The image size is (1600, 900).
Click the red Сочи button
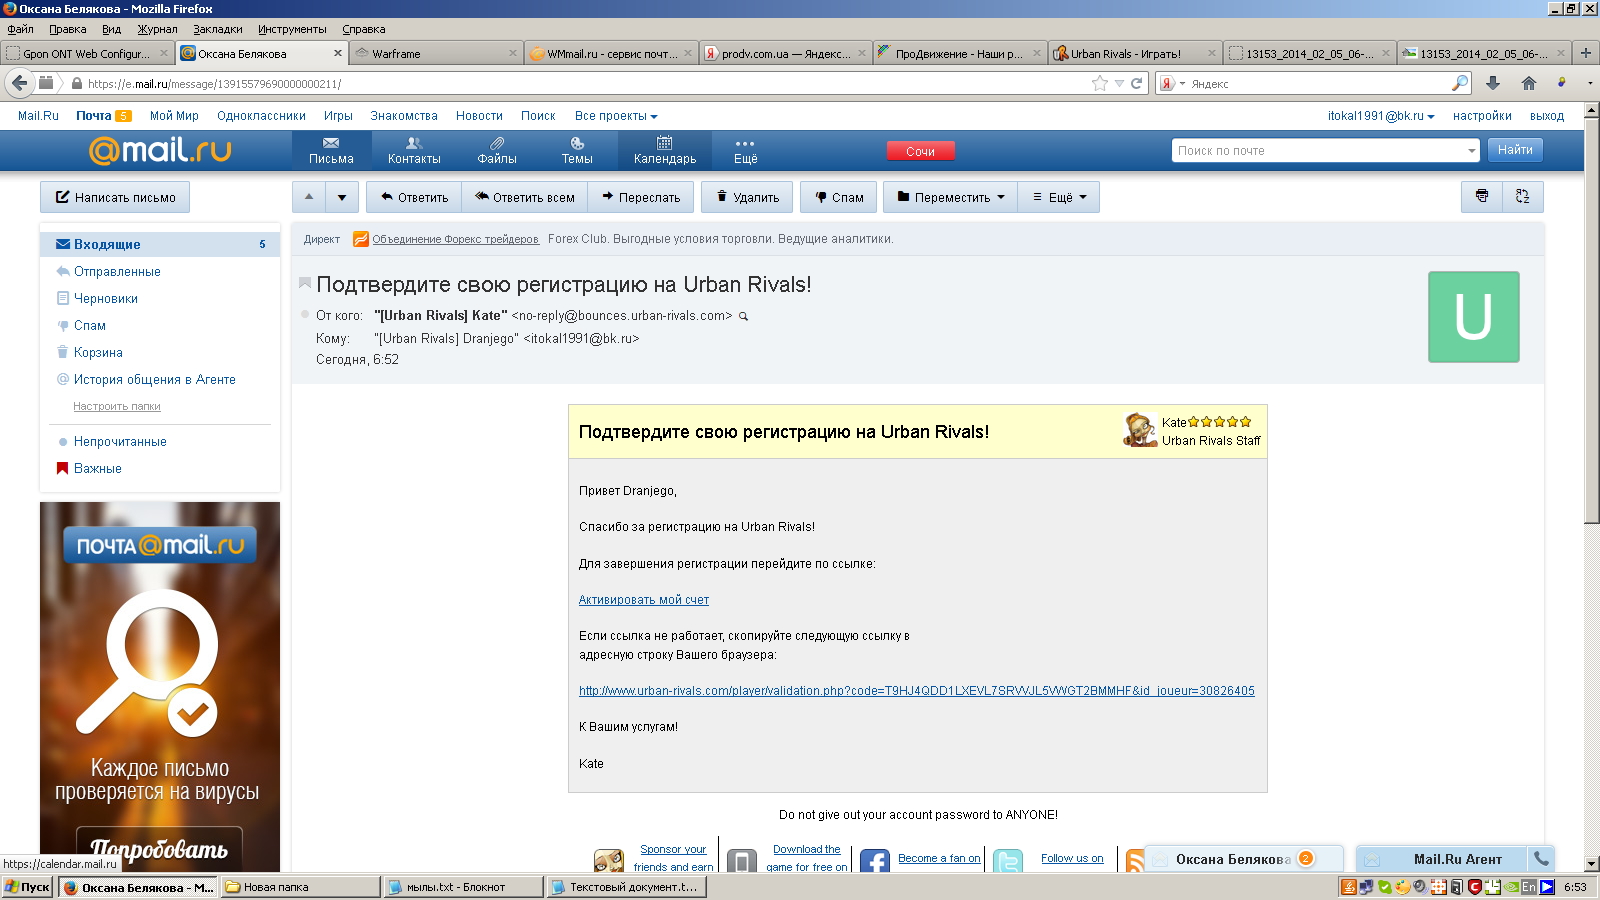(920, 151)
